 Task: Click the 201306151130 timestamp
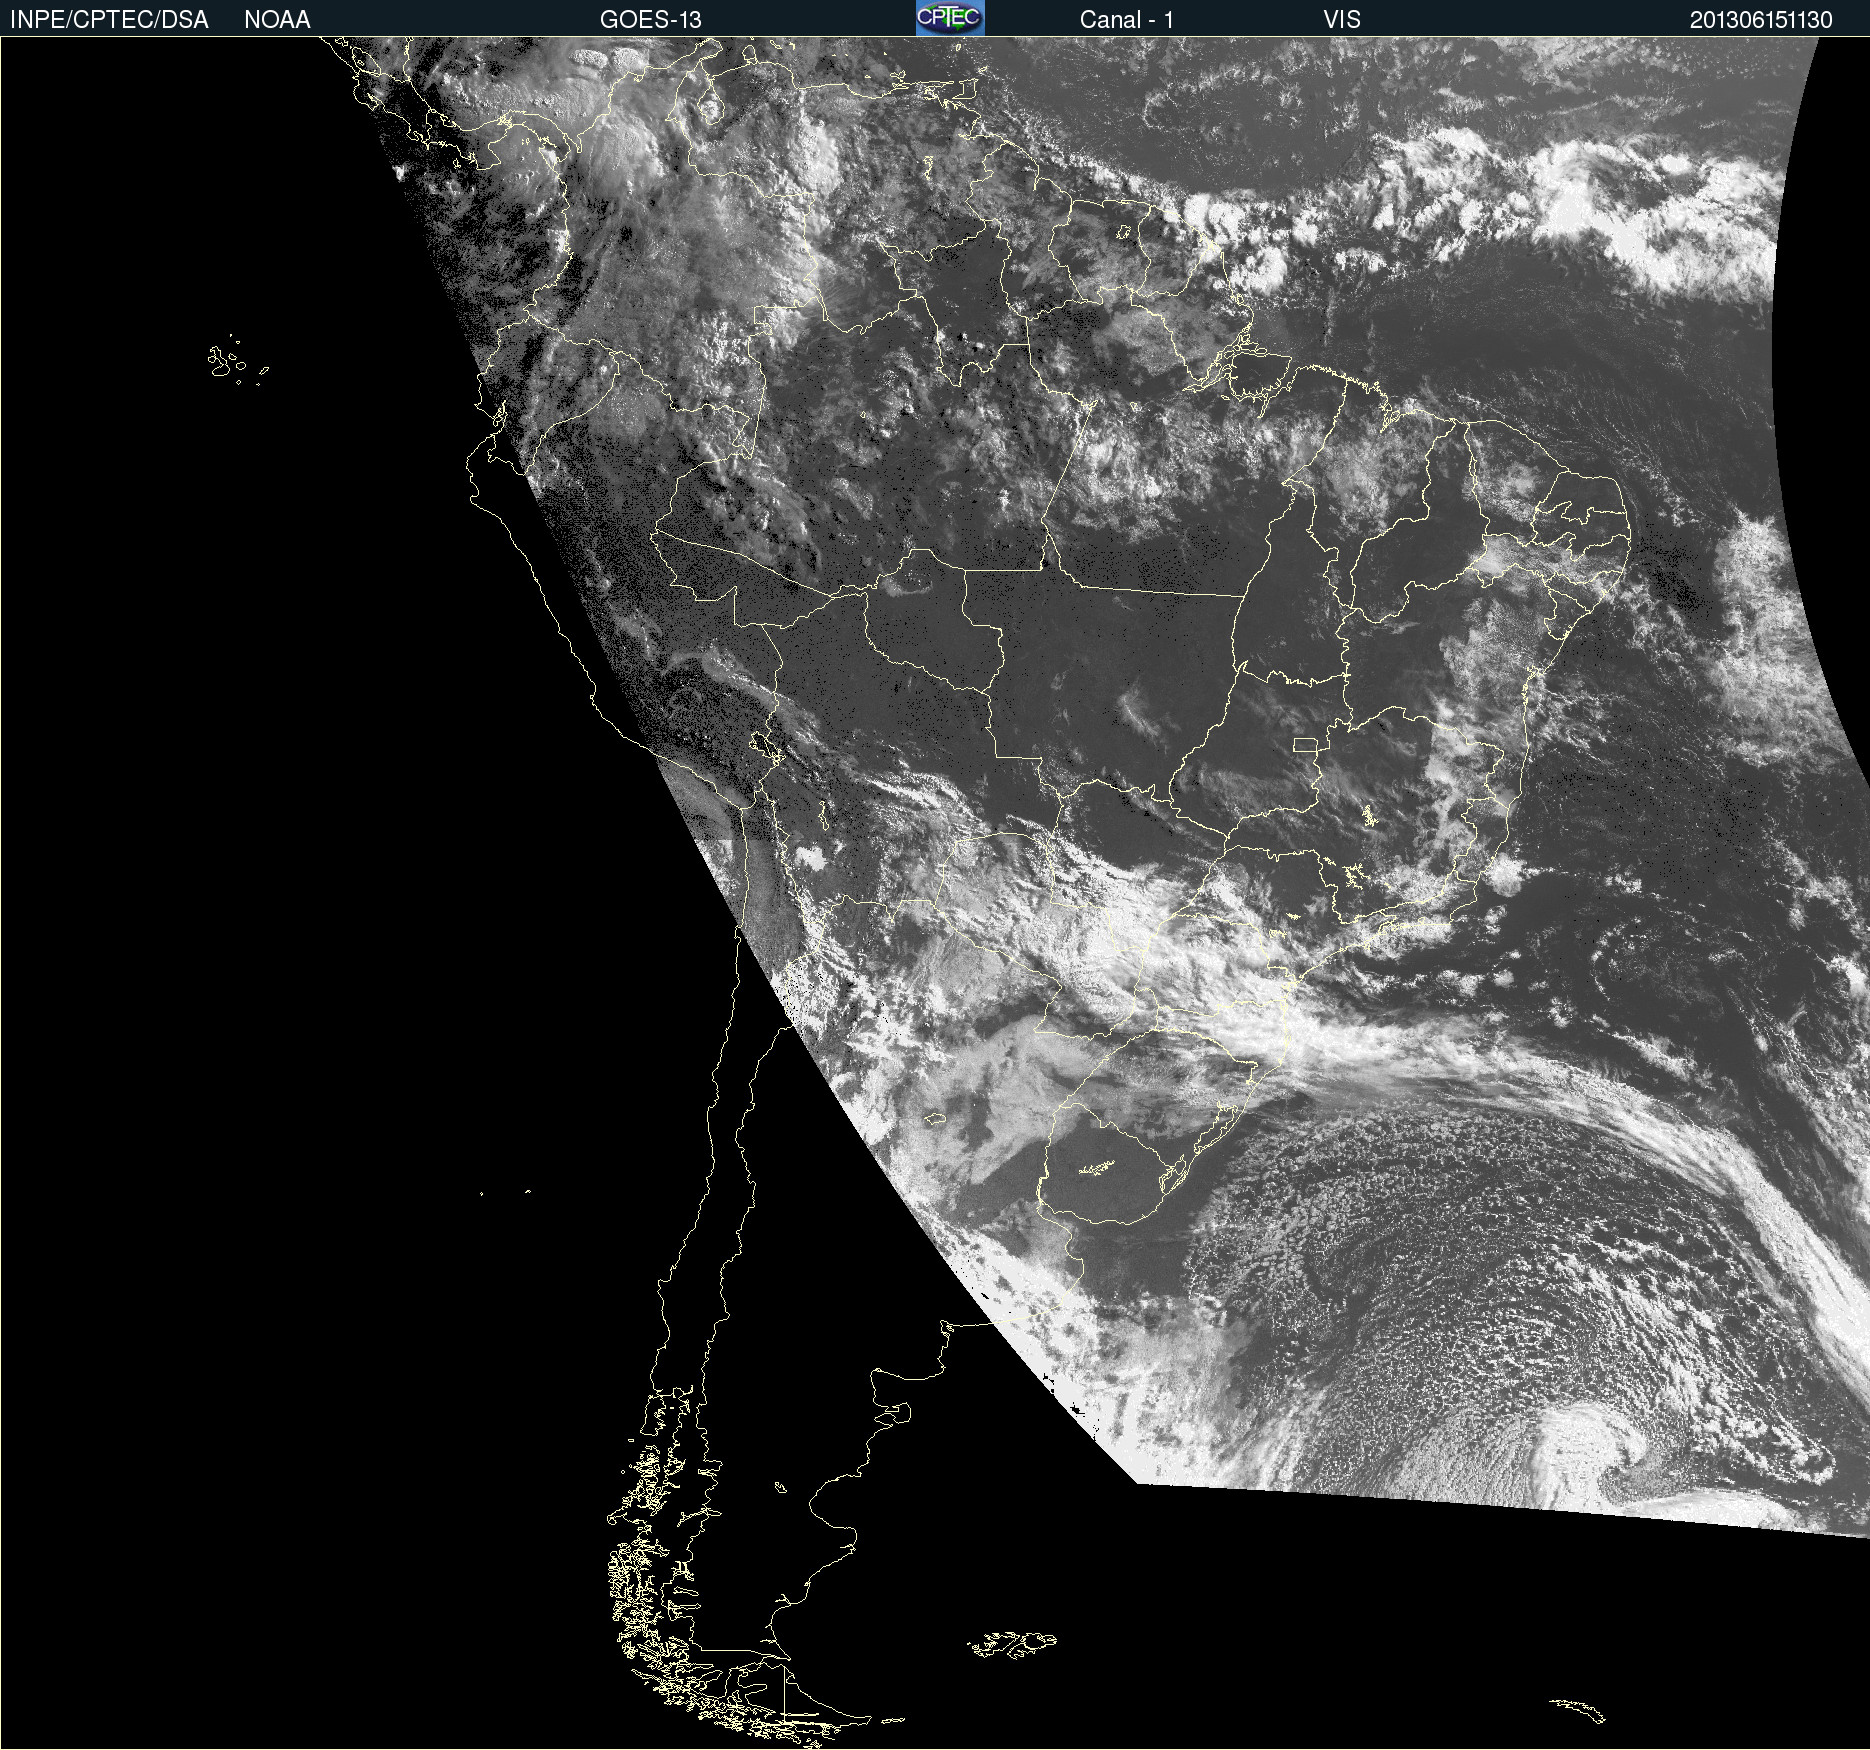1761,20
